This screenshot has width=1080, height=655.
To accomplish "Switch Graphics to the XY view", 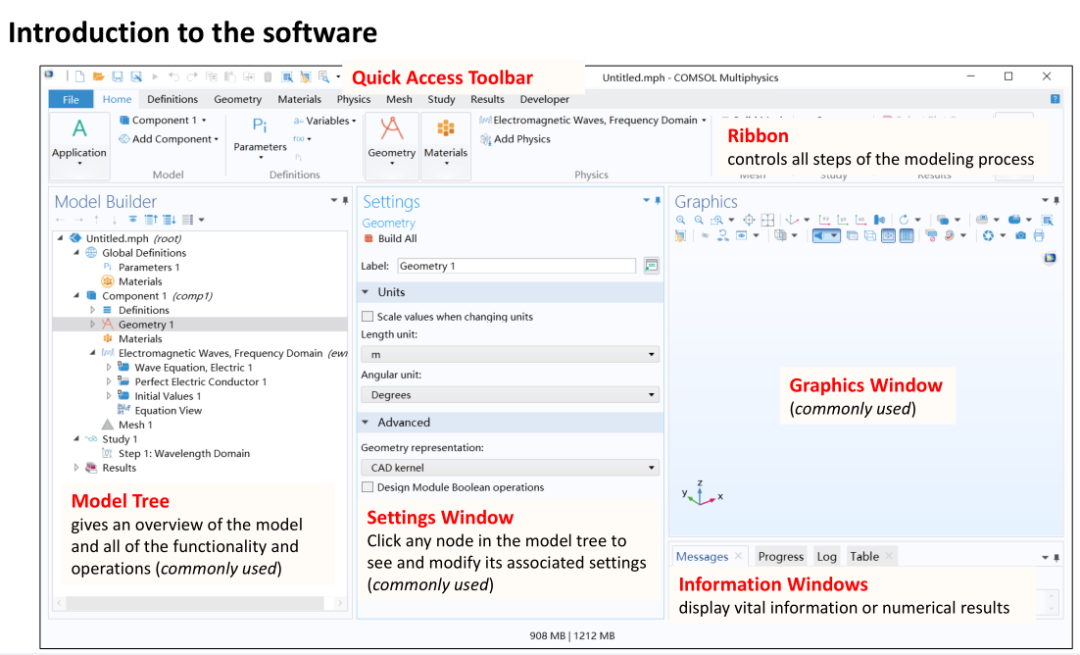I will [824, 220].
